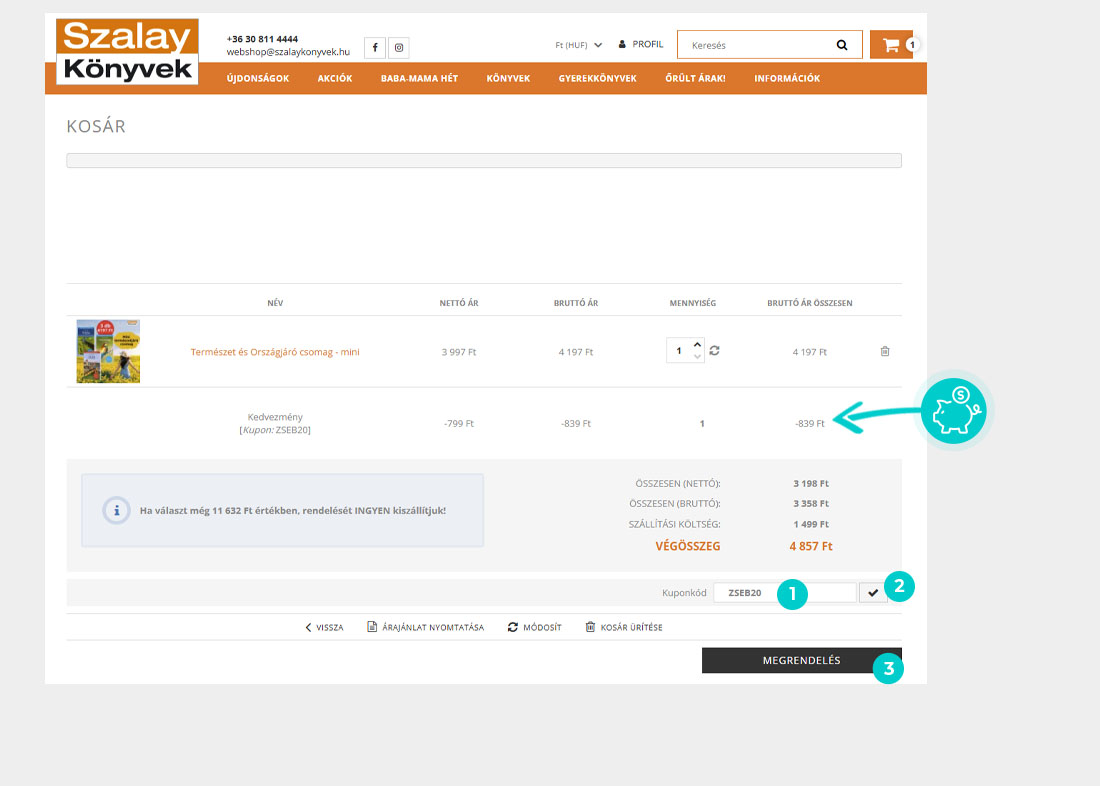Open the PROFIL link
The height and width of the screenshot is (786, 1100).
[647, 44]
